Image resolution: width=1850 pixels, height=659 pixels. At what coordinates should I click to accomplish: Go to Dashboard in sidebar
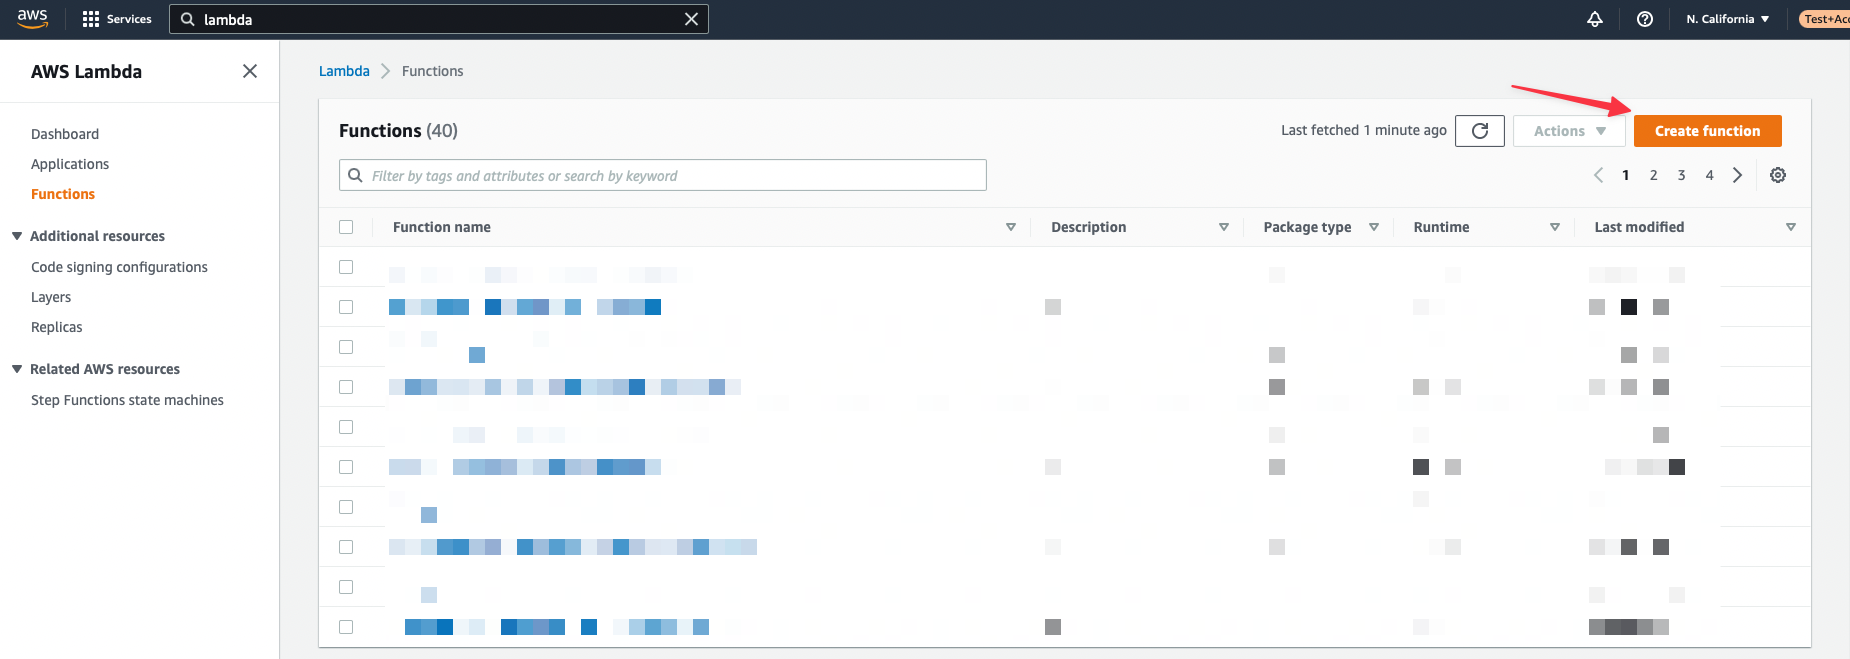pos(65,134)
